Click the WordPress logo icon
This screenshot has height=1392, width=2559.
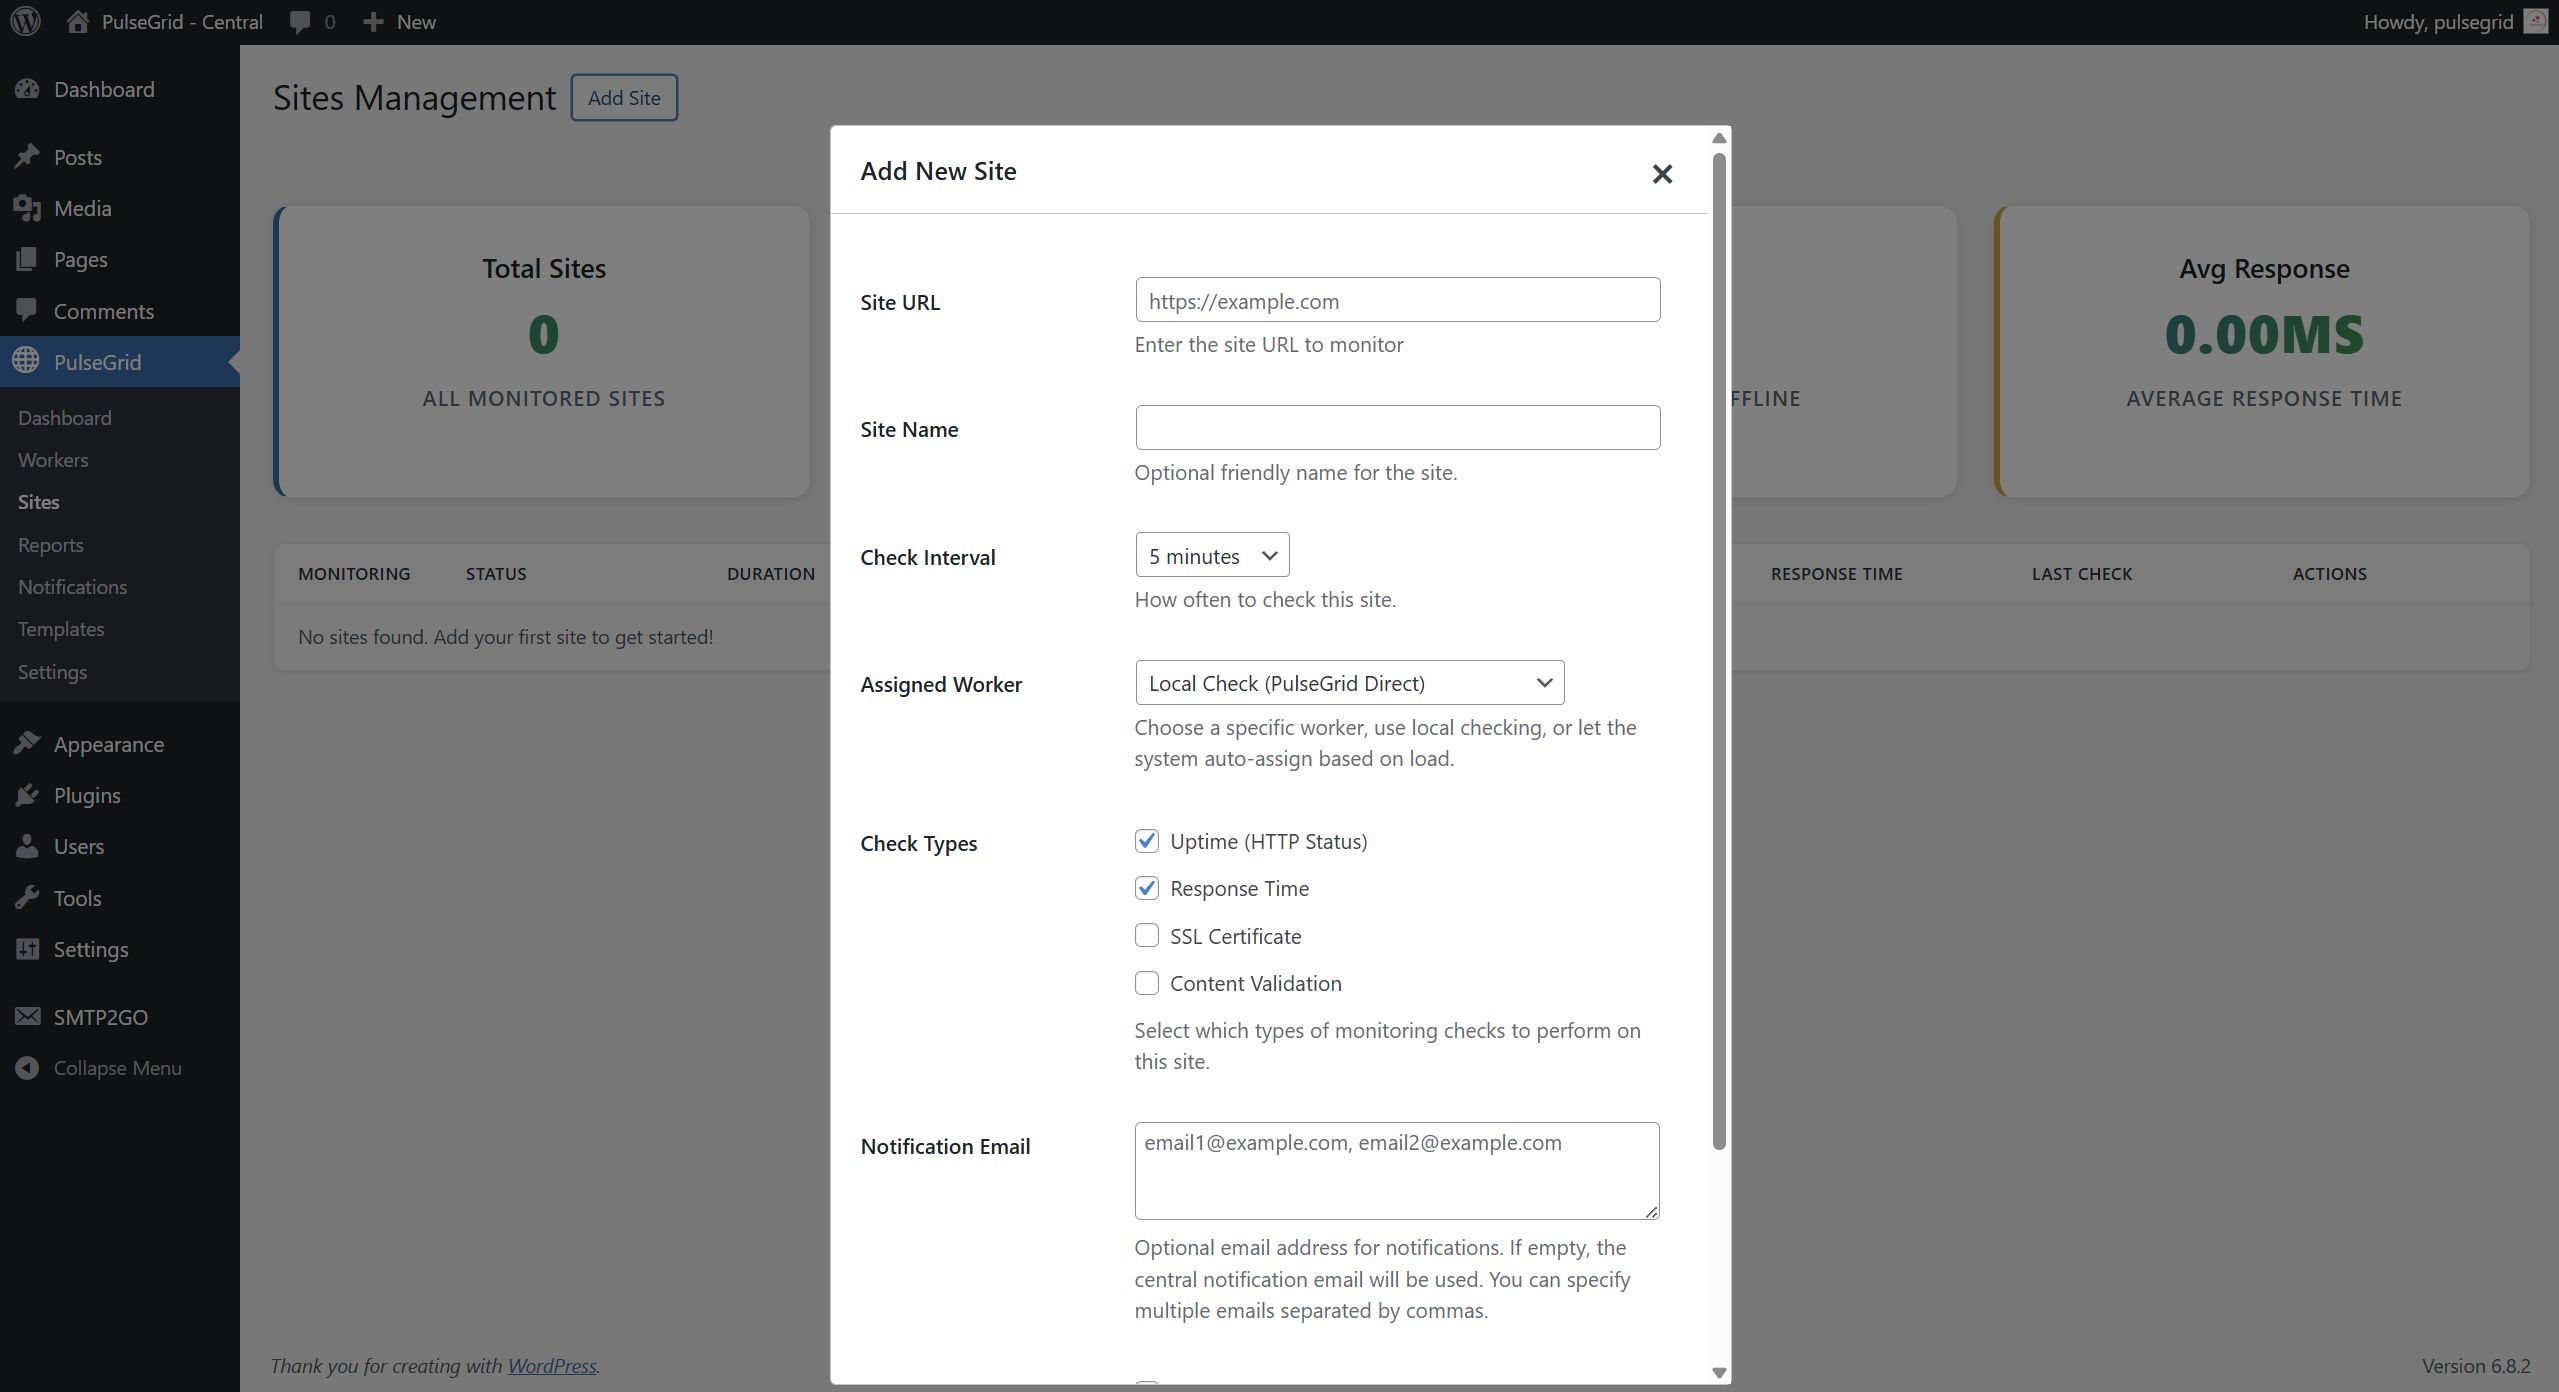click(26, 21)
